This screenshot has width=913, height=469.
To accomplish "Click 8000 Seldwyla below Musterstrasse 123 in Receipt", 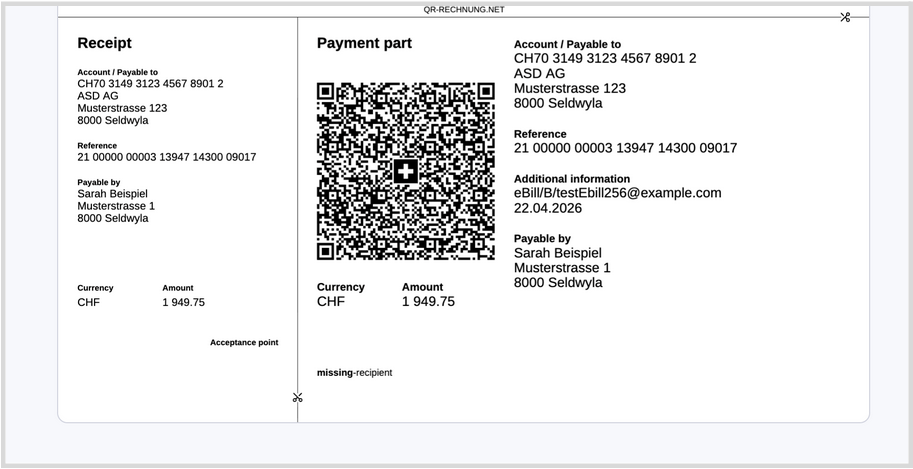I will [113, 121].
